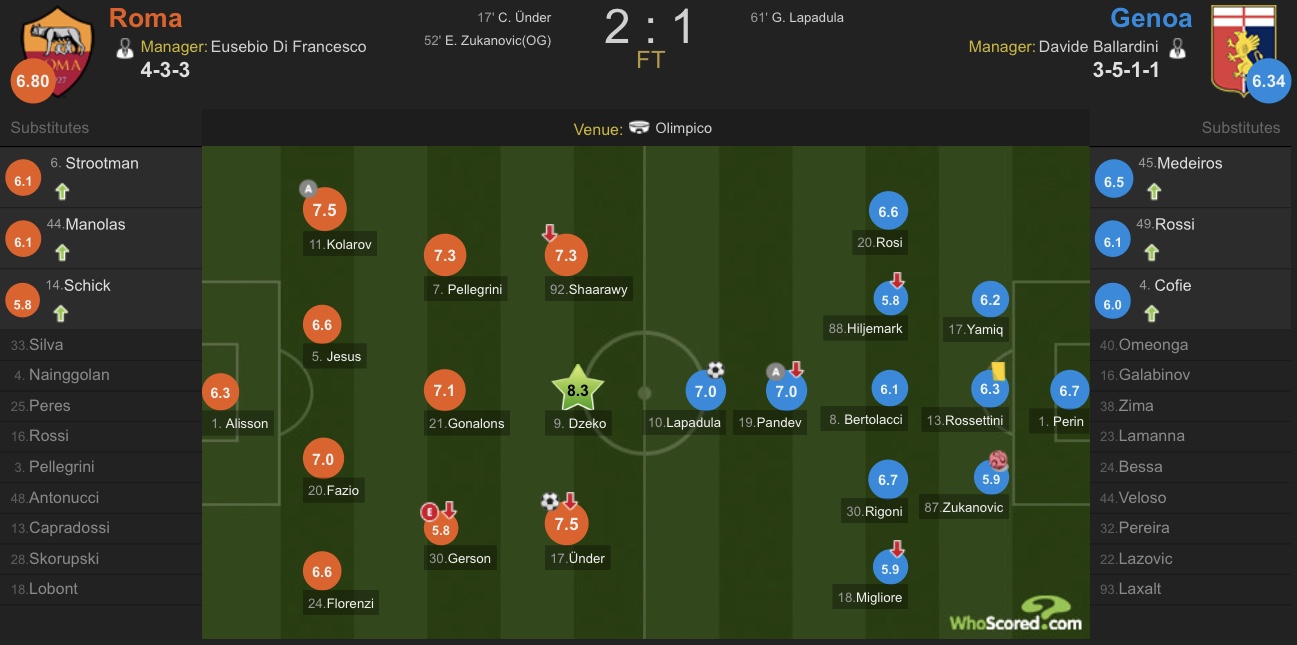Click the red substituted-off arrow on Ünder

click(570, 500)
